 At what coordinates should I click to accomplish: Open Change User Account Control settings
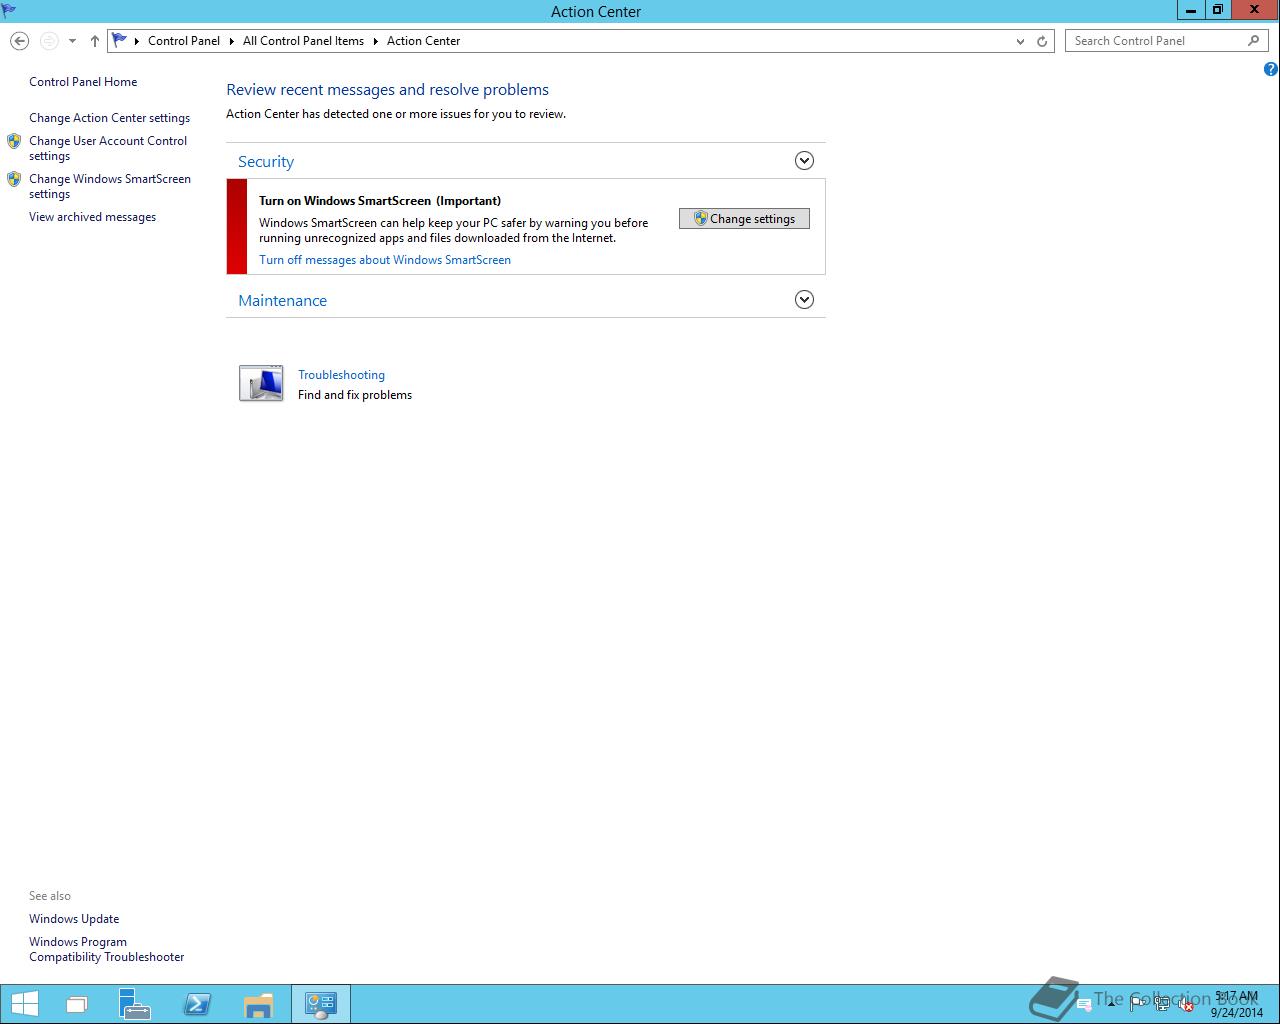pos(108,148)
